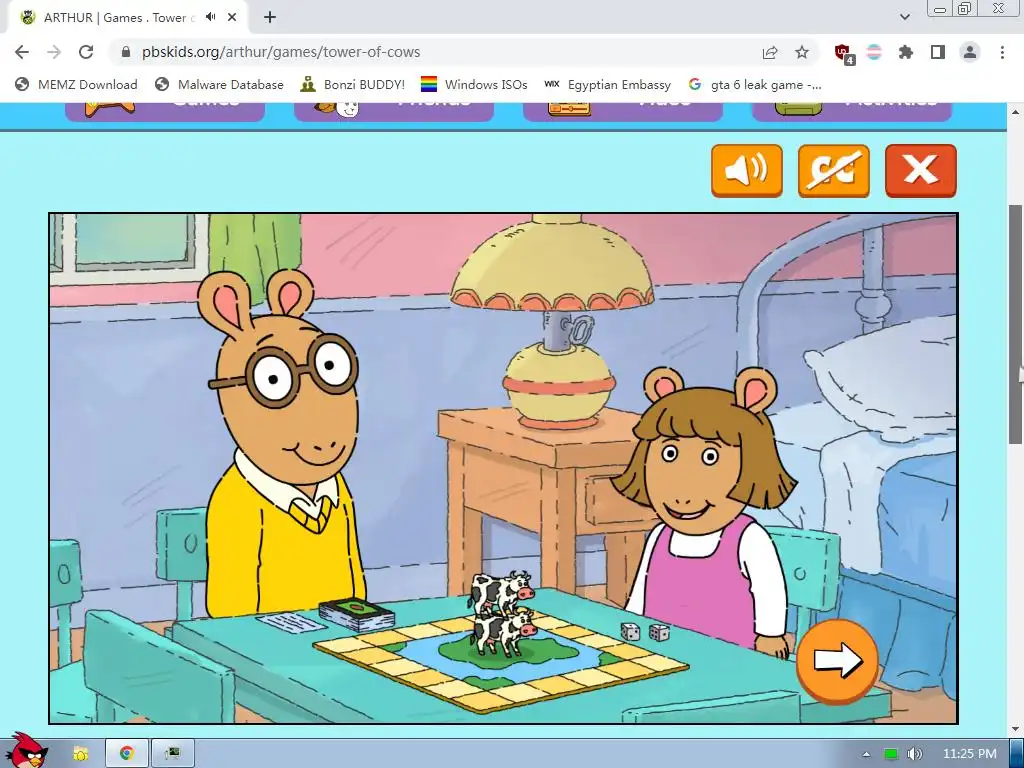Click the top cow on the tower
Viewport: 1024px width, 768px height.
coord(500,591)
